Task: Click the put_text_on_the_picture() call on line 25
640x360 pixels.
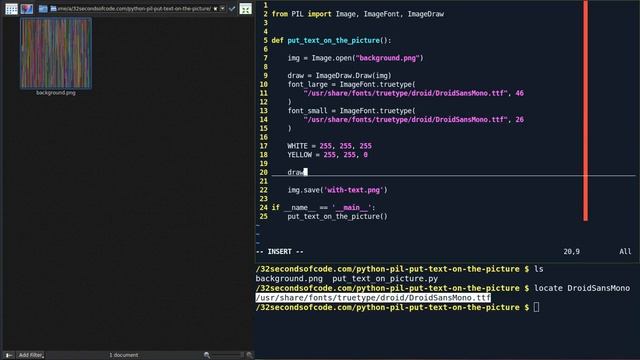Action: [337, 216]
